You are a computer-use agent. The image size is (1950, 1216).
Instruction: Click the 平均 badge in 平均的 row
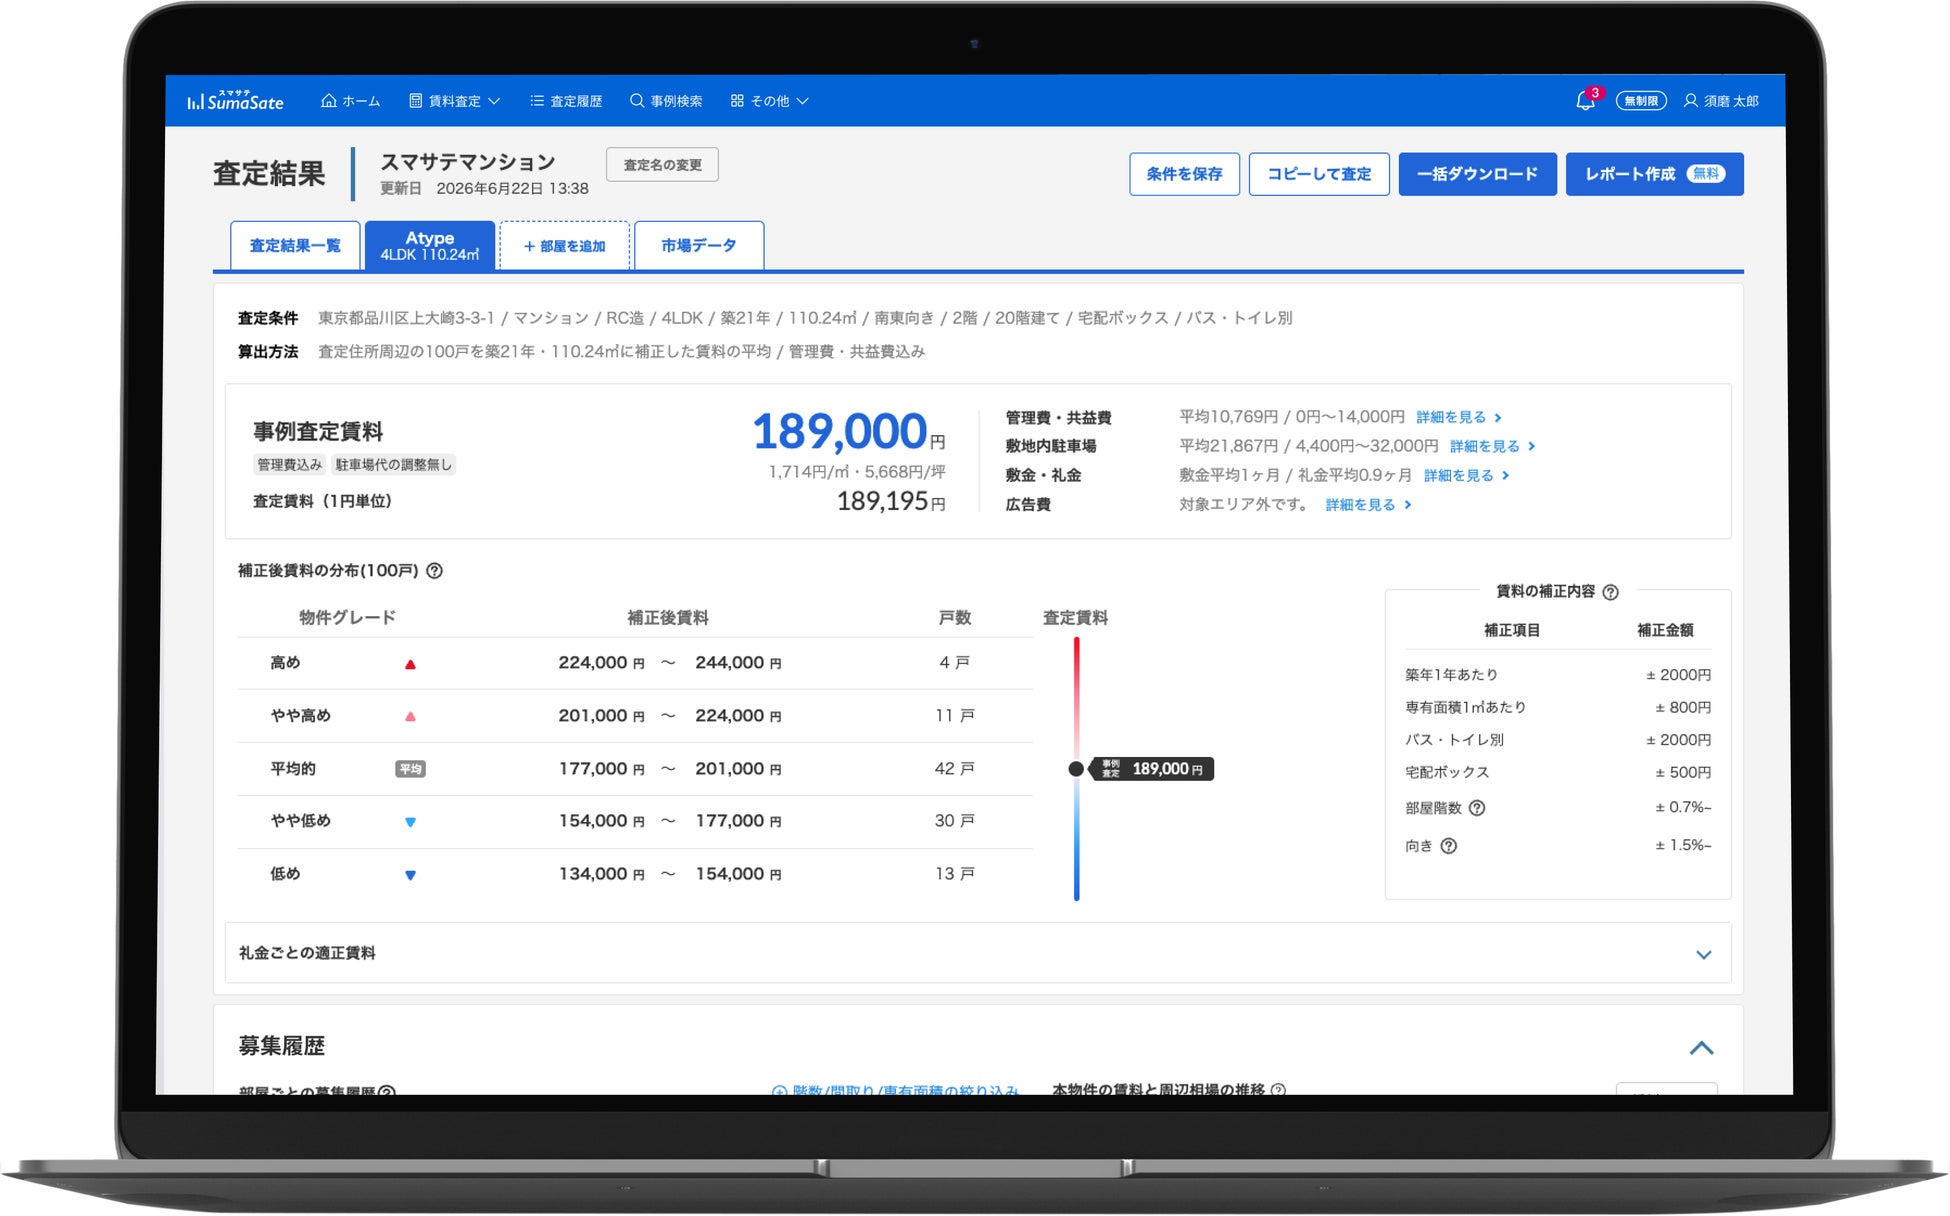coord(410,769)
